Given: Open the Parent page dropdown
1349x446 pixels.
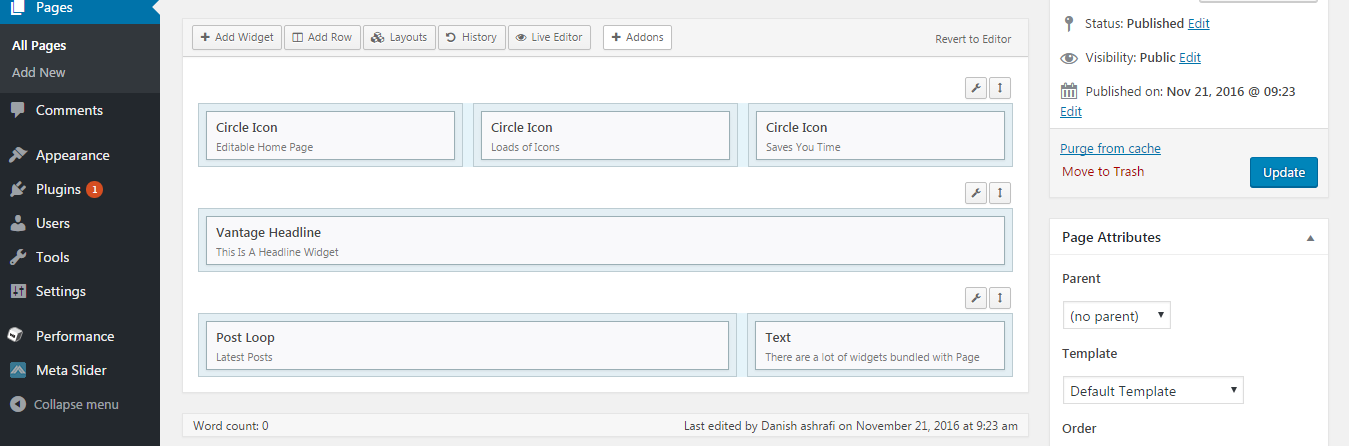Looking at the screenshot, I should point(1116,316).
